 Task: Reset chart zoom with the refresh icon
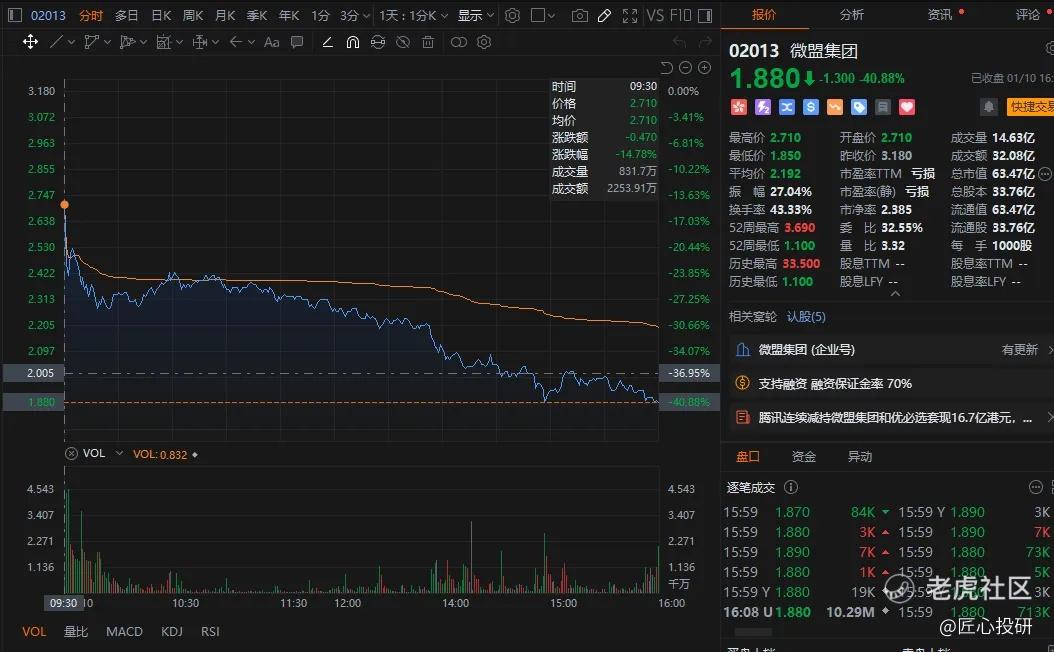[x=666, y=67]
